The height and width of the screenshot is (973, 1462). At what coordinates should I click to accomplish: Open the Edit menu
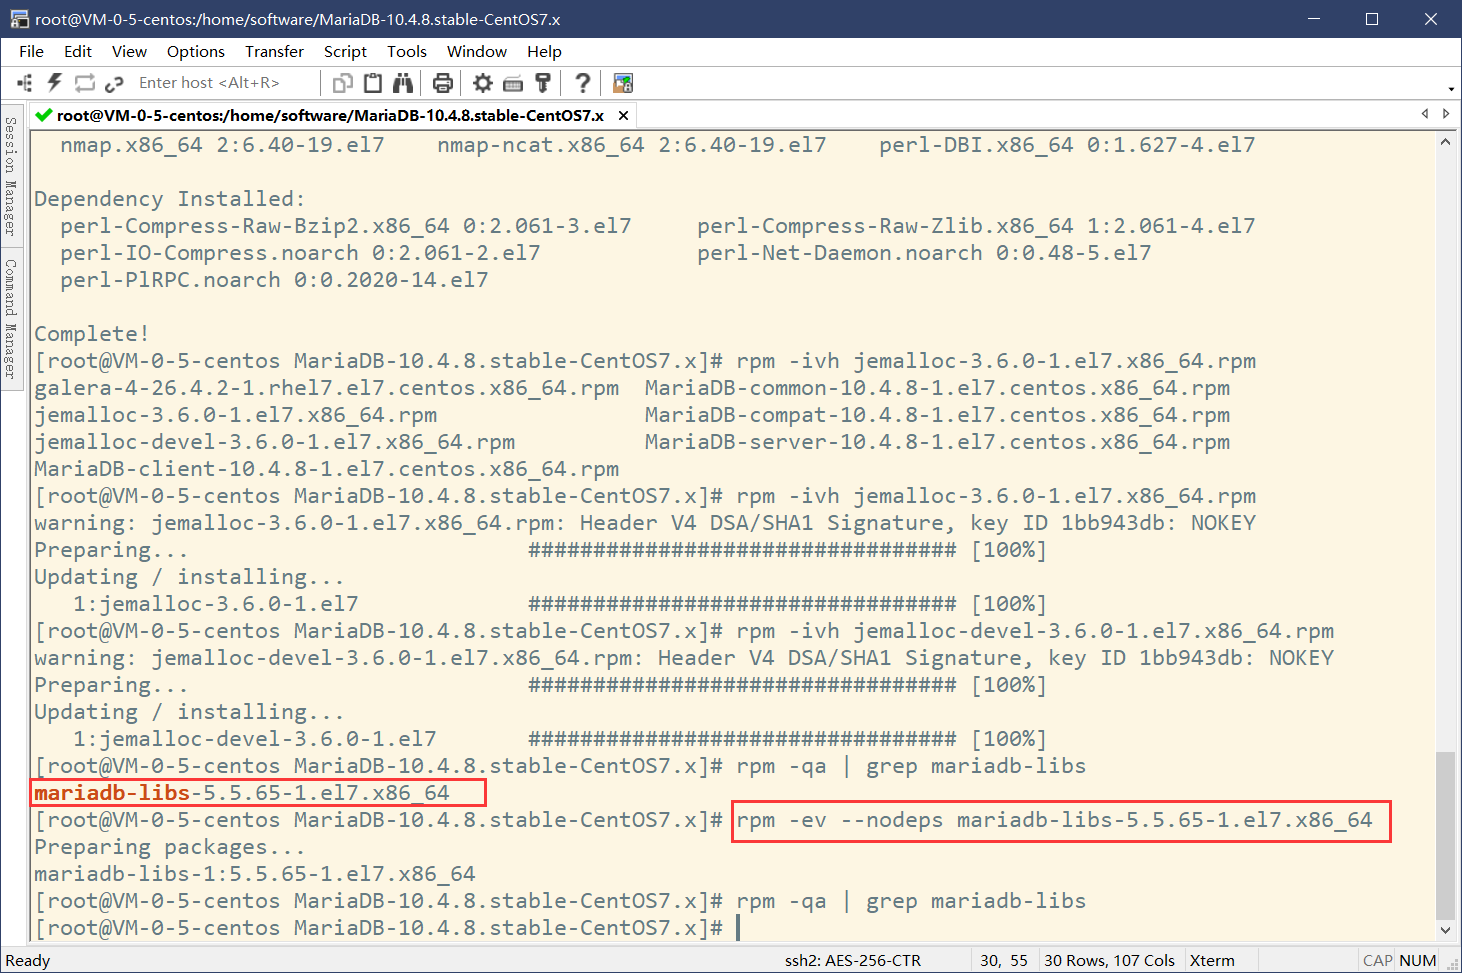pyautogui.click(x=78, y=51)
